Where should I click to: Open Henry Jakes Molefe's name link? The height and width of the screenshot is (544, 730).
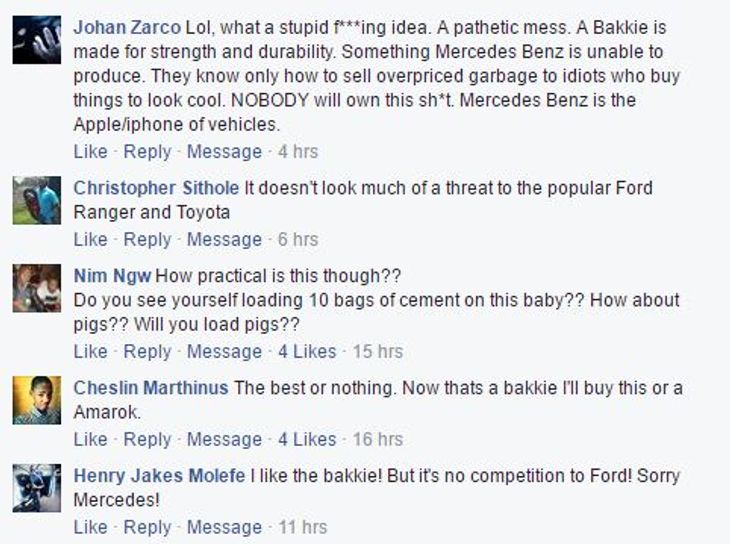click(x=159, y=476)
